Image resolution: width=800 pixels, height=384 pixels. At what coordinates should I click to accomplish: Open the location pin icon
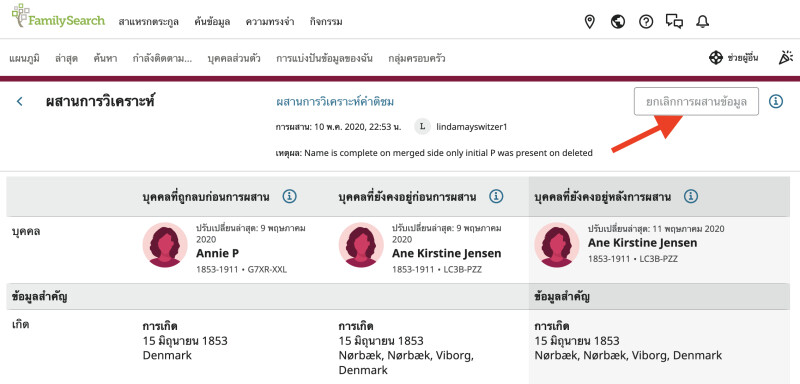click(x=589, y=21)
